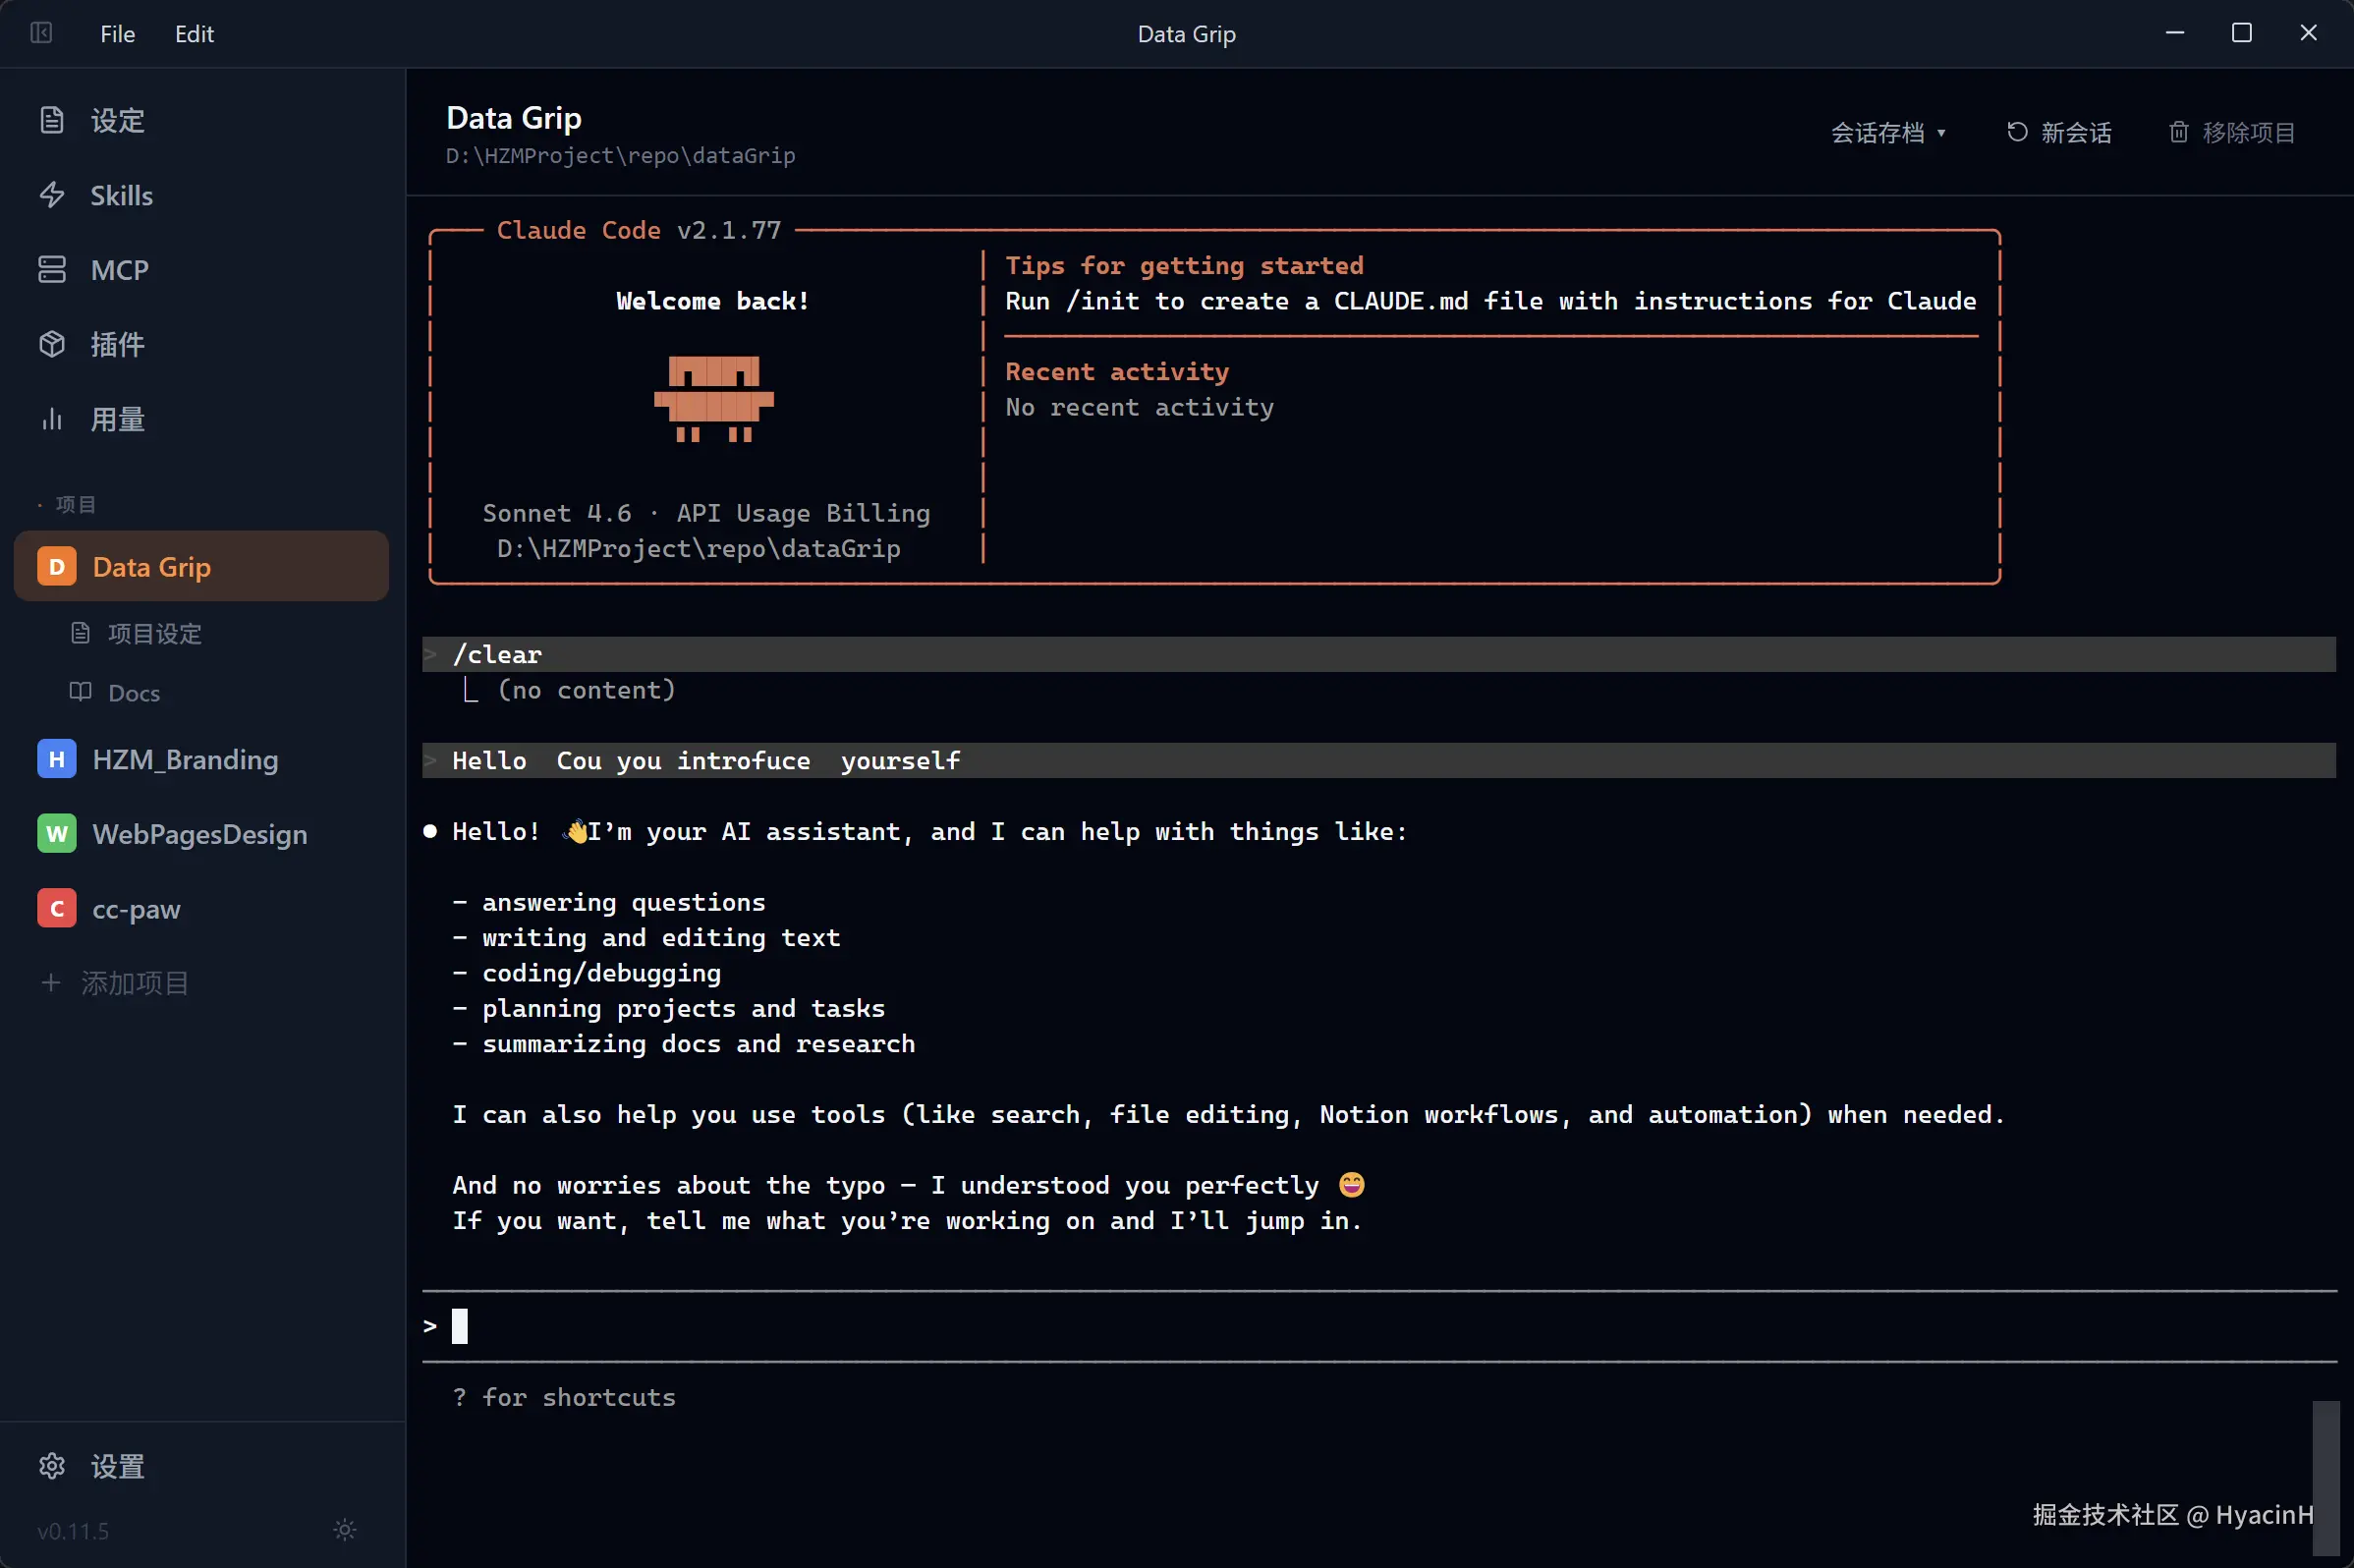The image size is (2354, 1568).
Task: Select the HZM_Branding project
Action: click(x=185, y=760)
